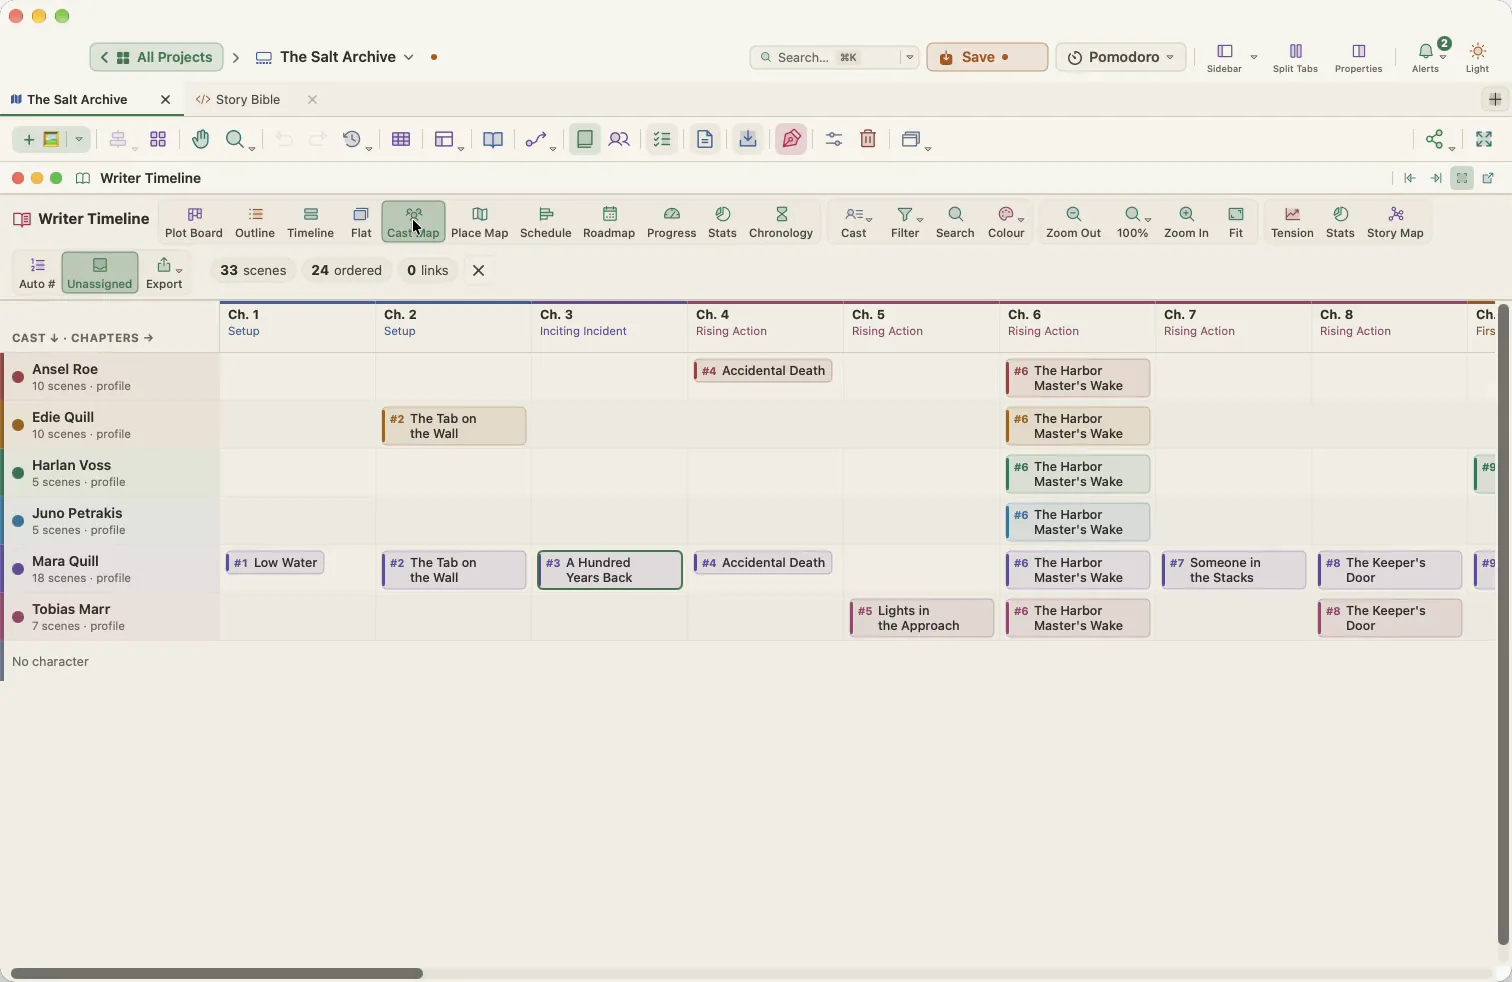This screenshot has height=982, width=1512.
Task: Open the Search timeline tool
Action: point(955,222)
